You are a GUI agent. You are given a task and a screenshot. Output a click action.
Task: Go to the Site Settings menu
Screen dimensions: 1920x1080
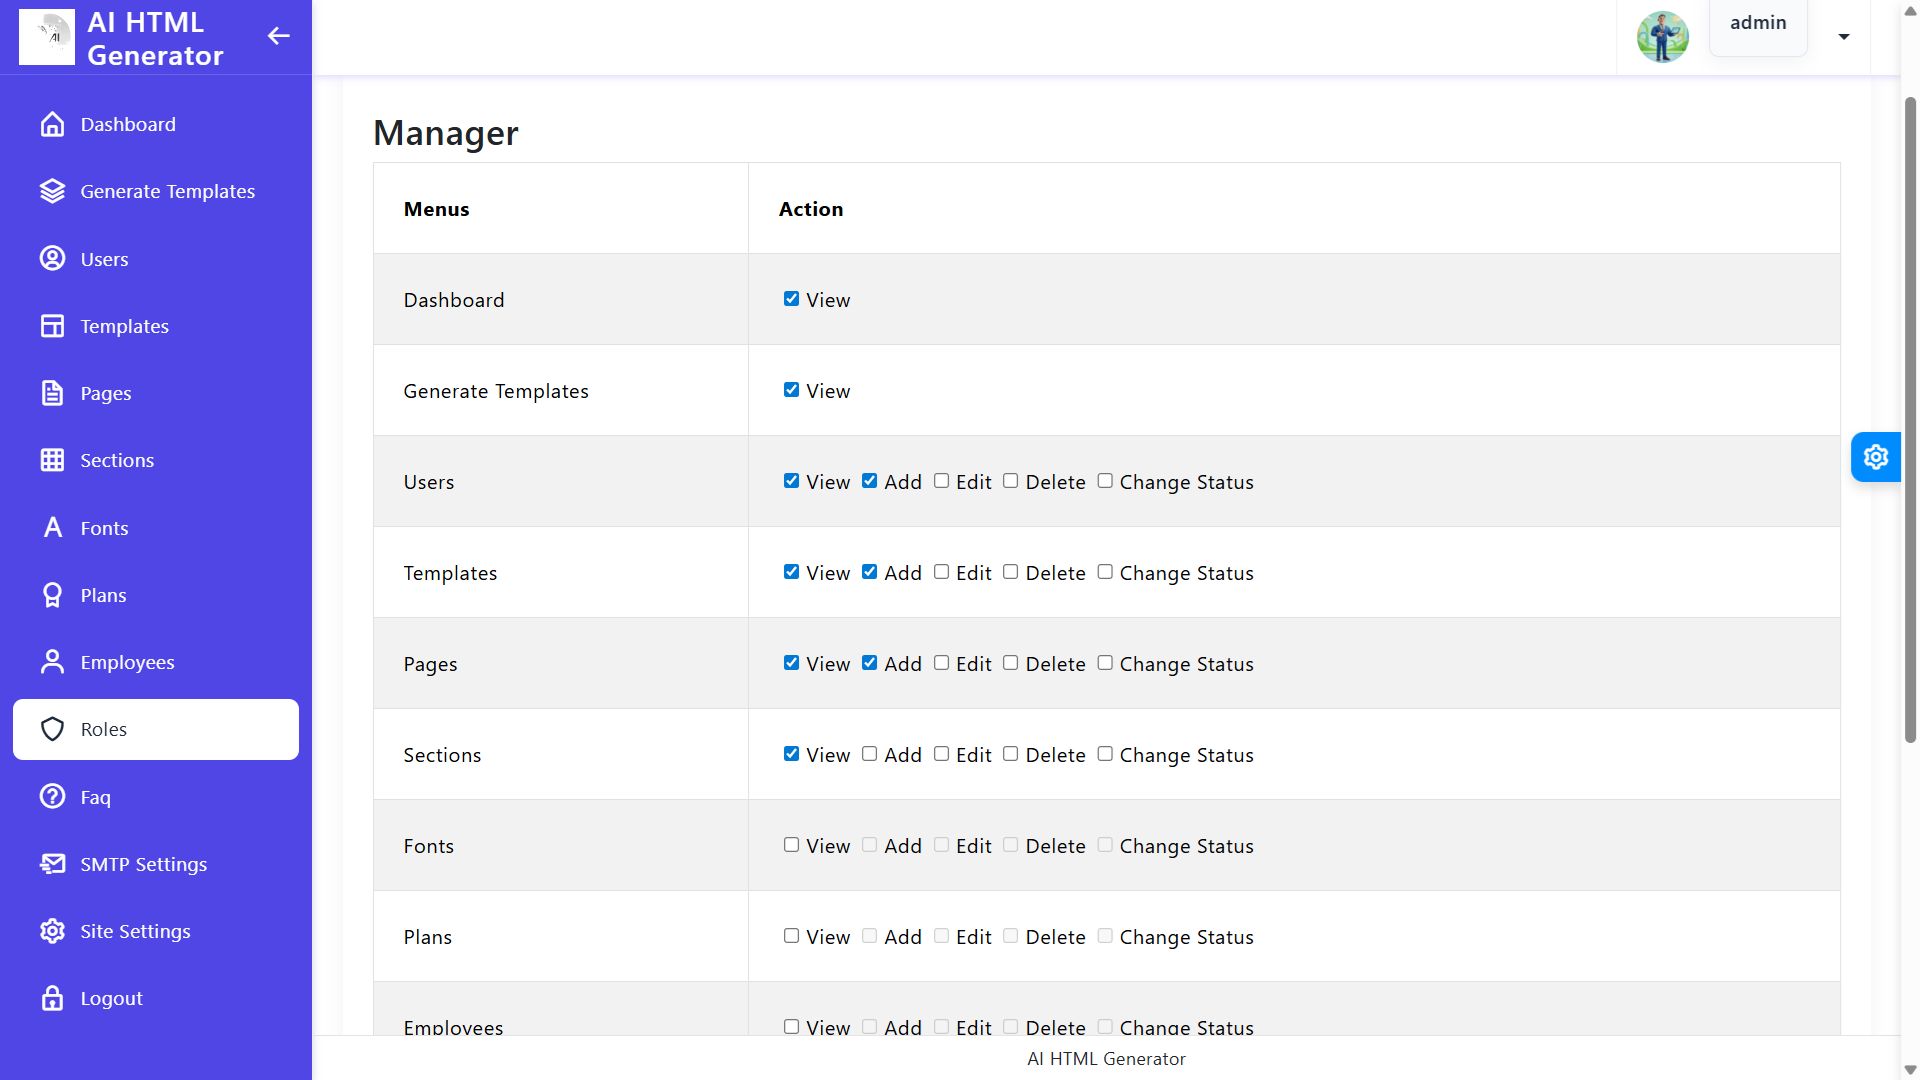pos(135,931)
